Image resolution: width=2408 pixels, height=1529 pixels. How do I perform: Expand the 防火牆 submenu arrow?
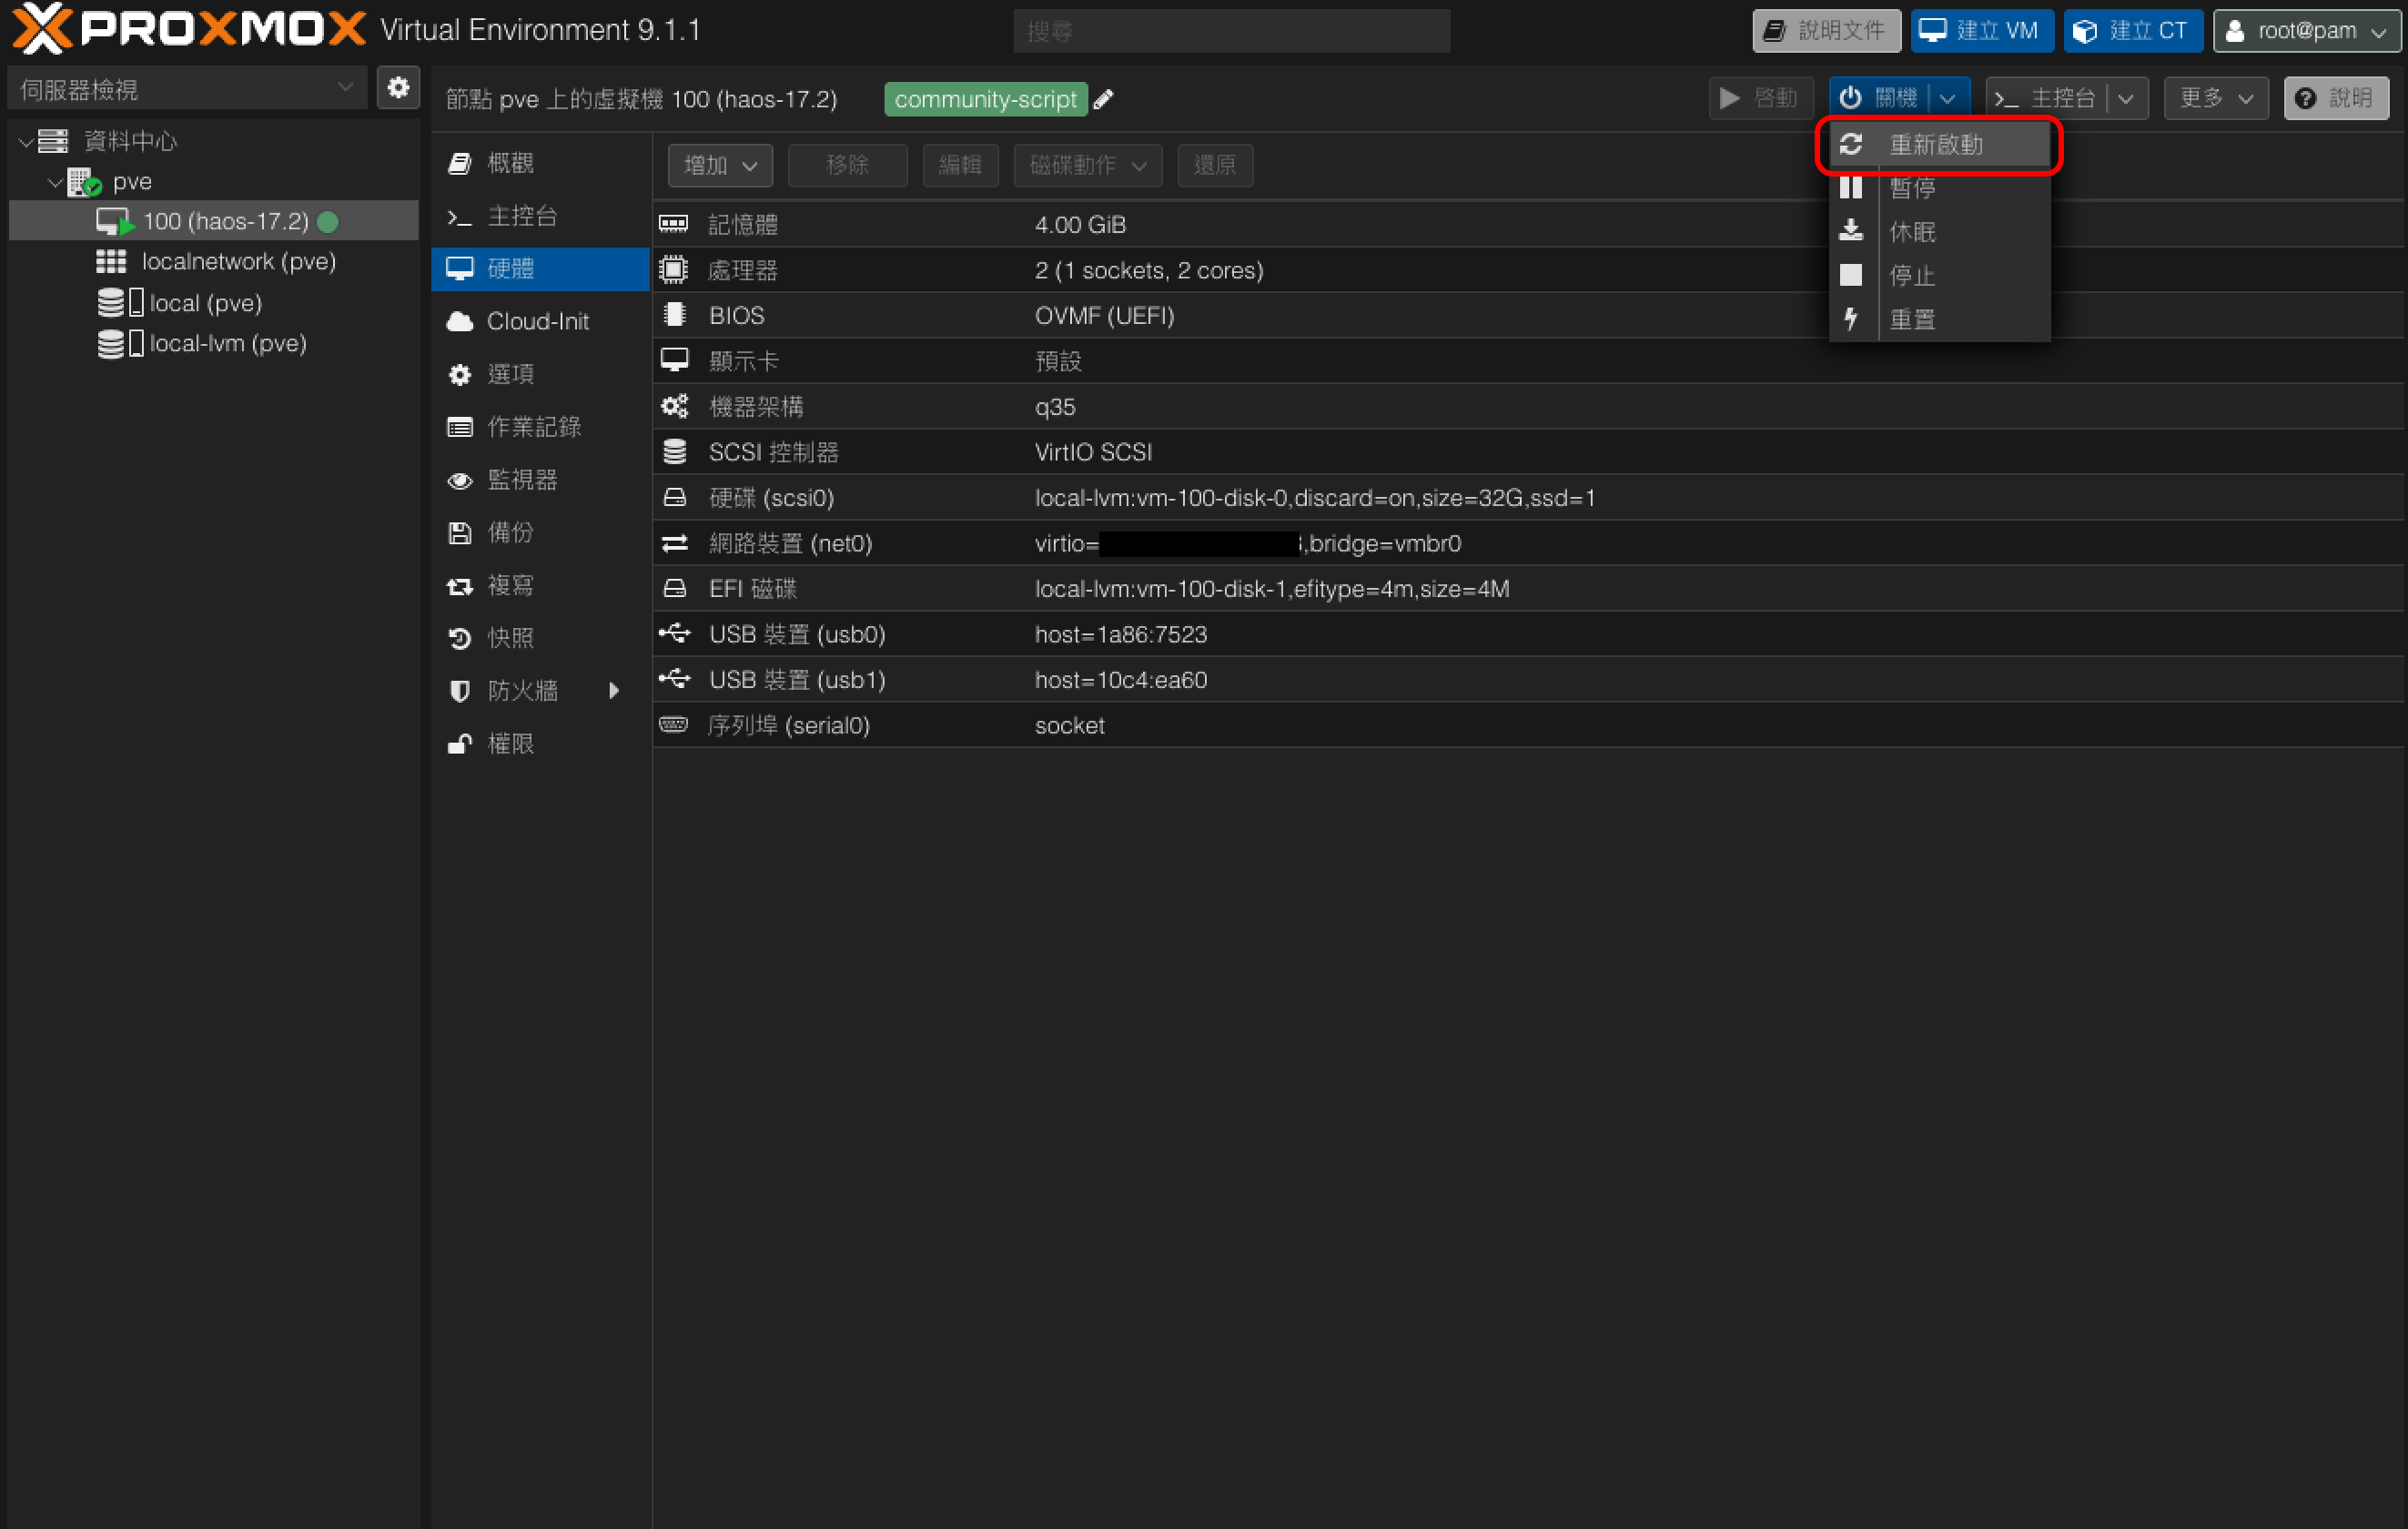[614, 691]
